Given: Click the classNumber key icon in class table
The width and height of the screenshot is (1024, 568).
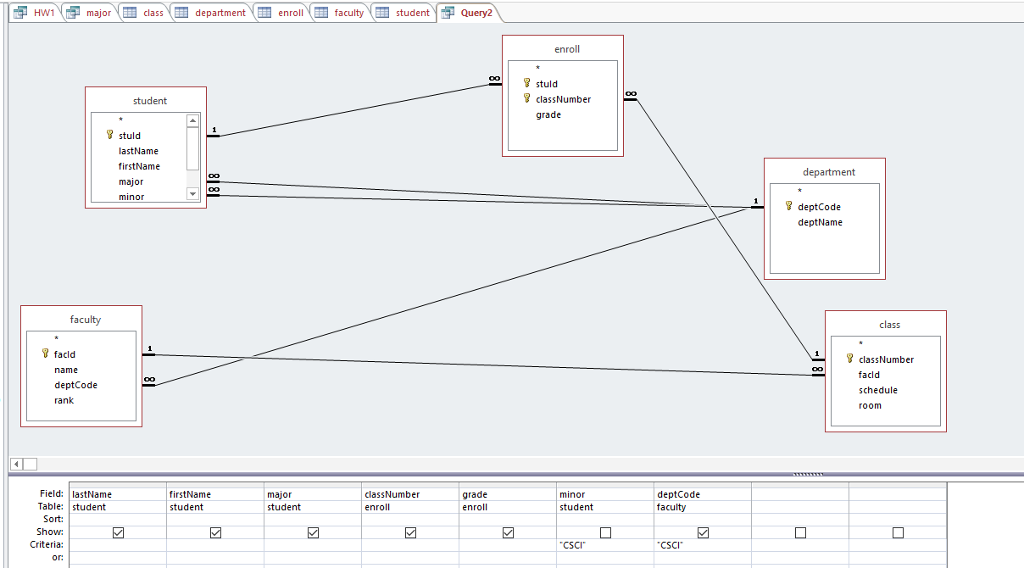Looking at the screenshot, I should pos(850,358).
